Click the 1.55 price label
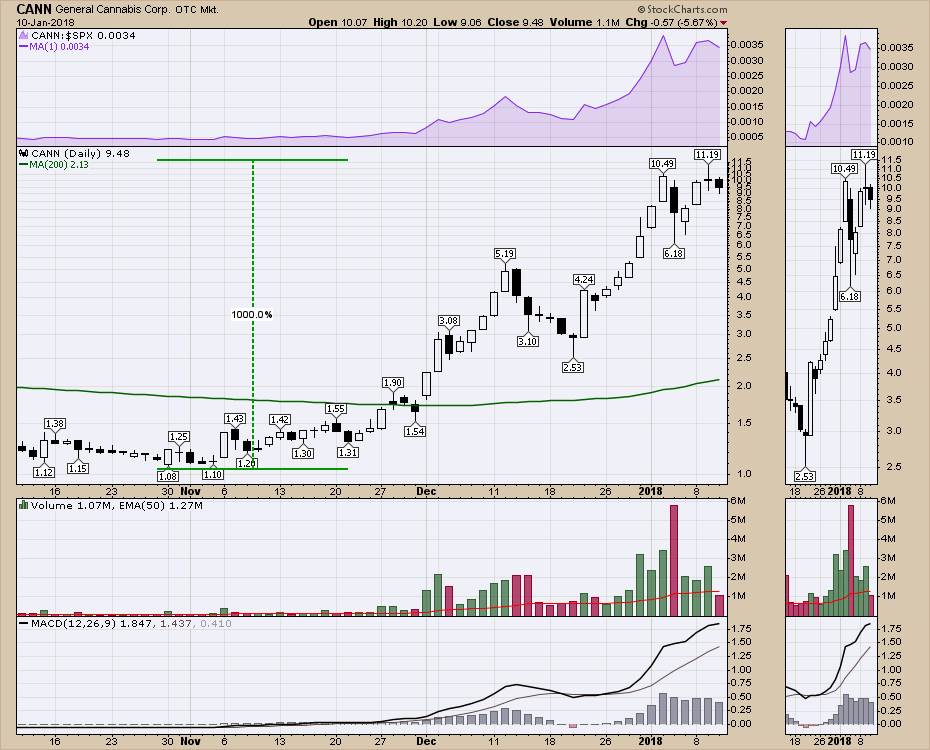The width and height of the screenshot is (930, 750). click(x=336, y=408)
